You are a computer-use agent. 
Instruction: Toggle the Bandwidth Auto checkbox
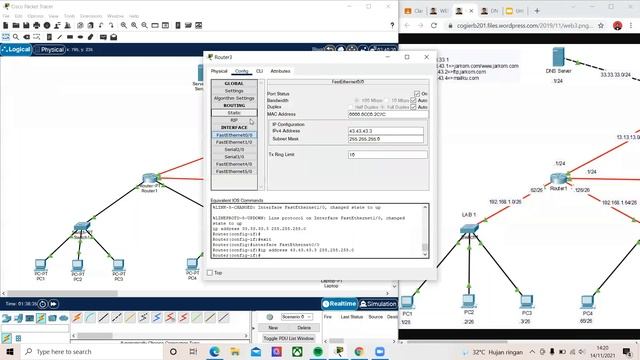coord(413,100)
